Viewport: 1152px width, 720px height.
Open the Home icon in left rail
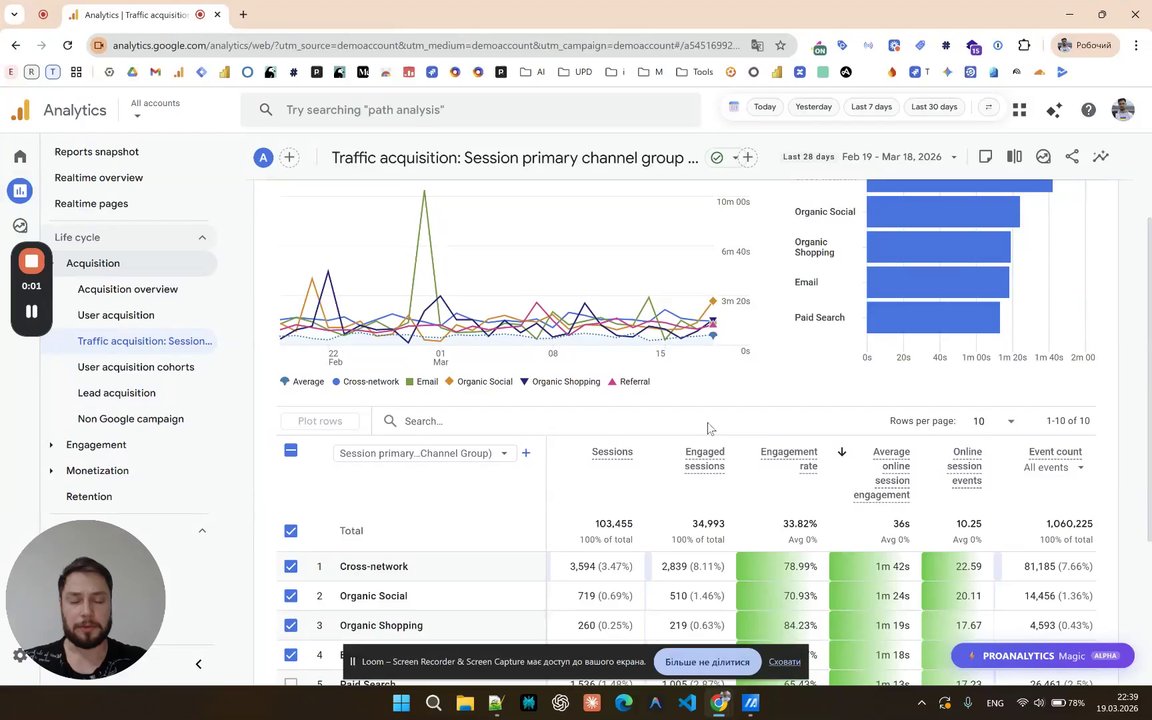point(21,156)
